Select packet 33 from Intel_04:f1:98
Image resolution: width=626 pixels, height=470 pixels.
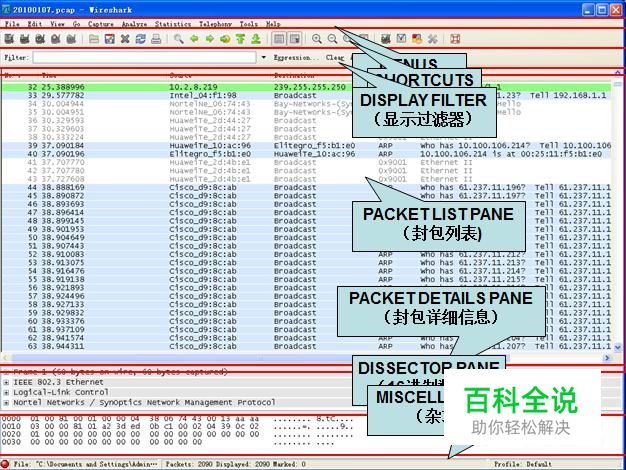tap(306, 95)
